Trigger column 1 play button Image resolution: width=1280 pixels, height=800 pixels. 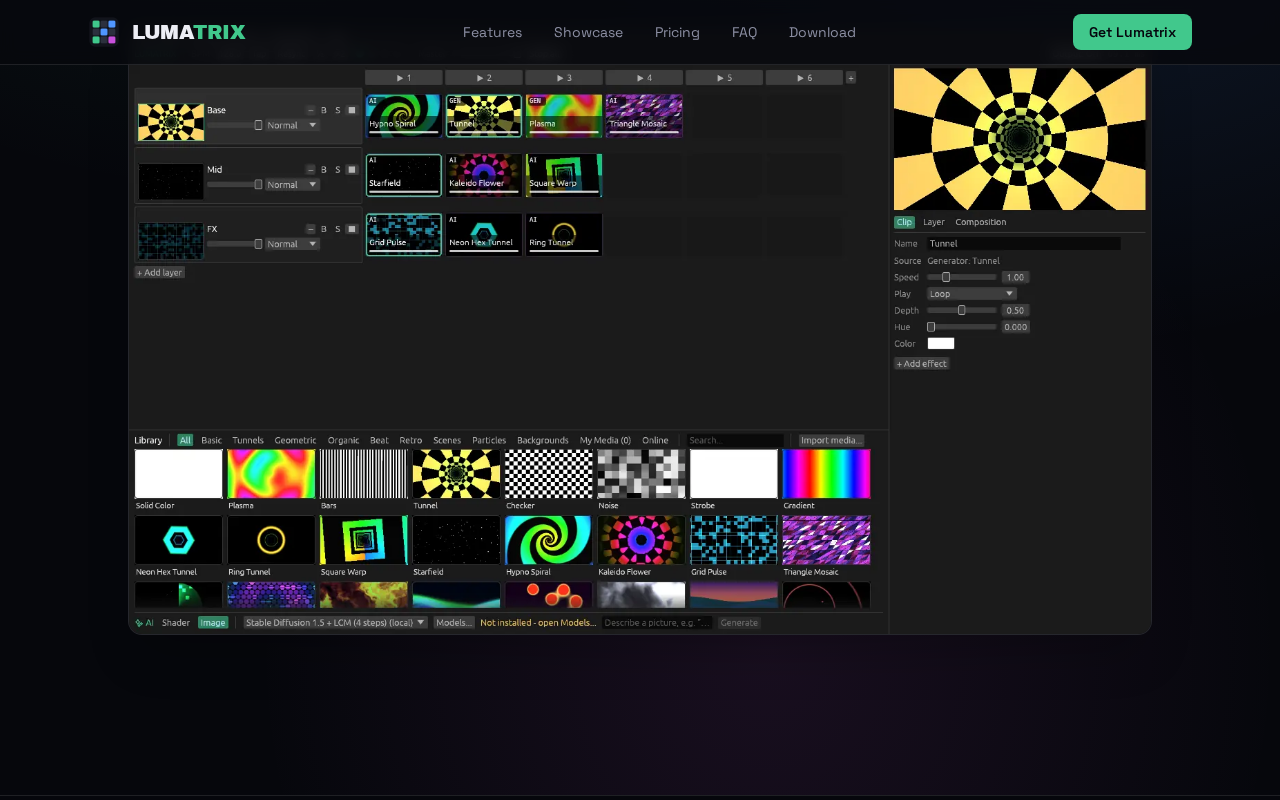click(x=404, y=77)
